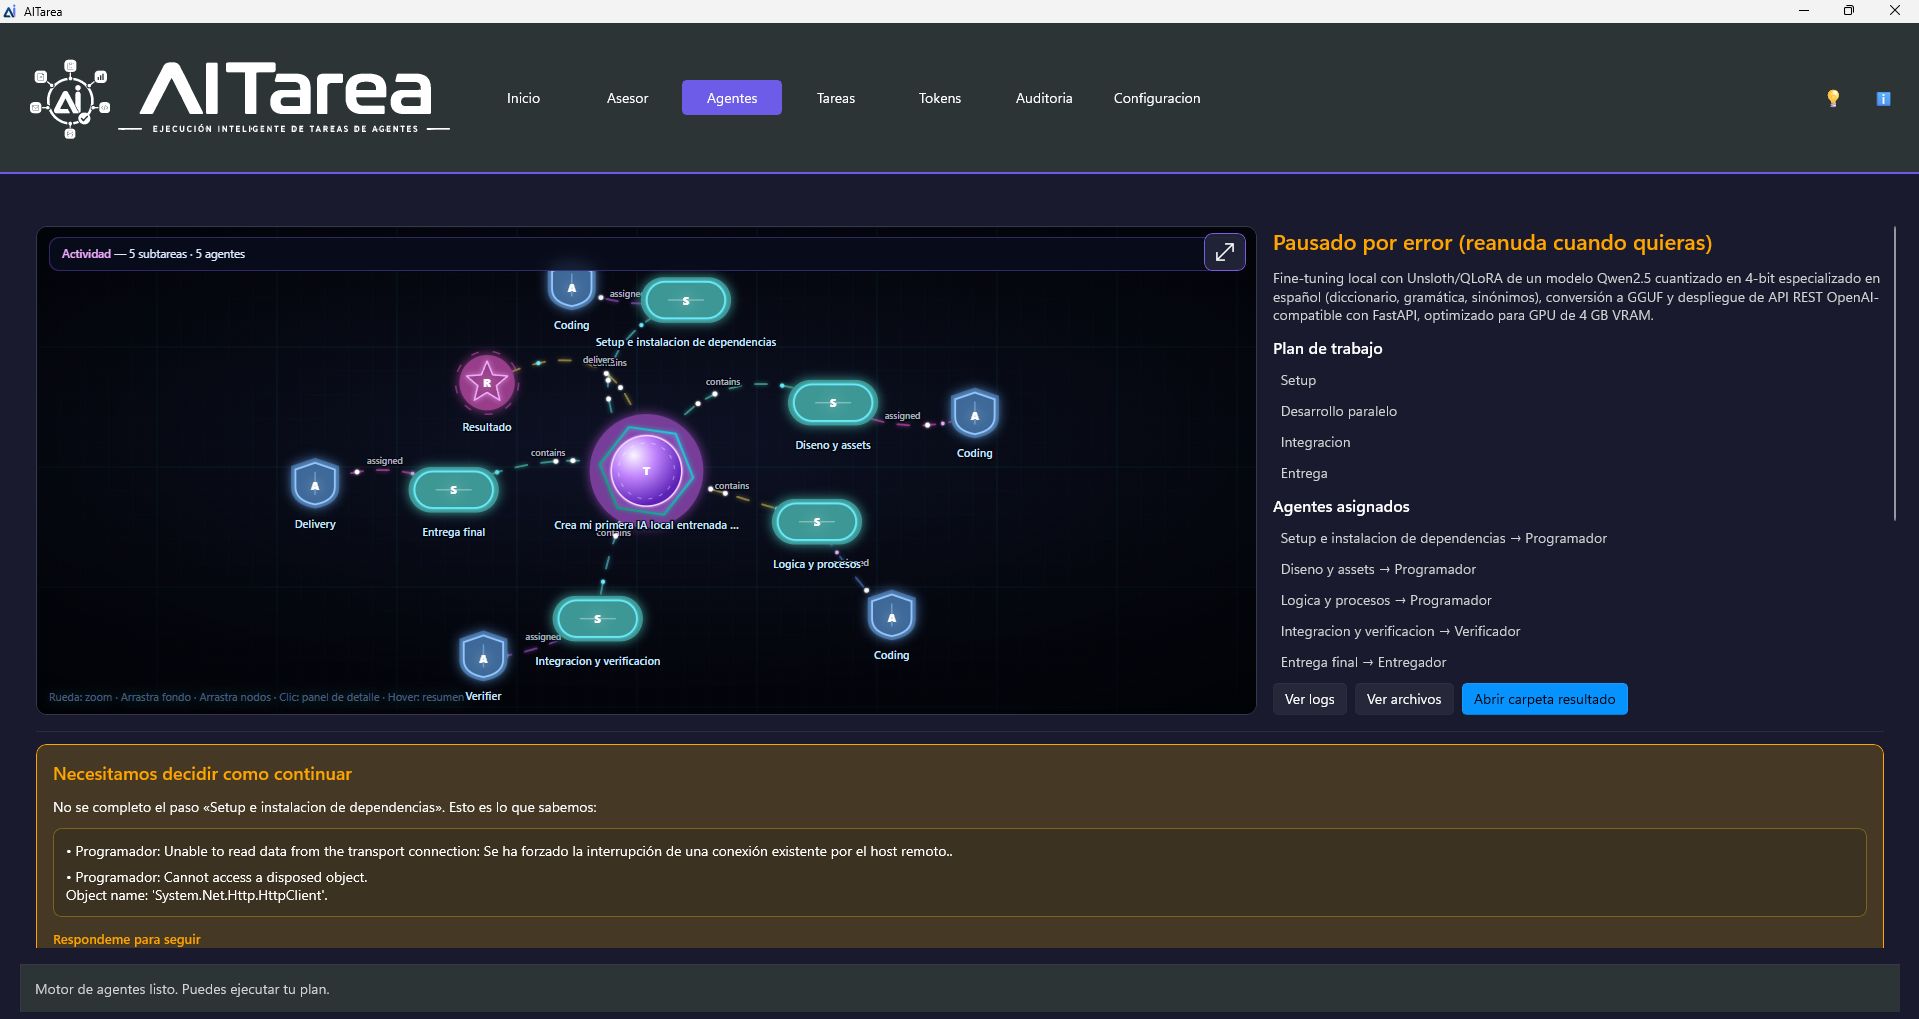Click 'Respondeme para seguir' label
This screenshot has height=1019, width=1919.
pyautogui.click(x=127, y=939)
